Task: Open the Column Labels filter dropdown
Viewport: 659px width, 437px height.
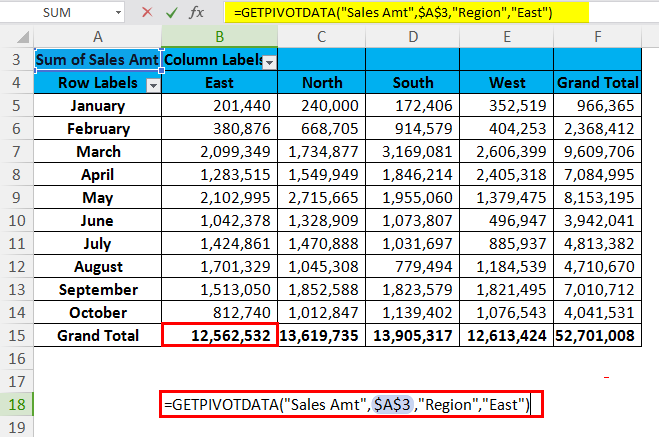Action: coord(268,61)
